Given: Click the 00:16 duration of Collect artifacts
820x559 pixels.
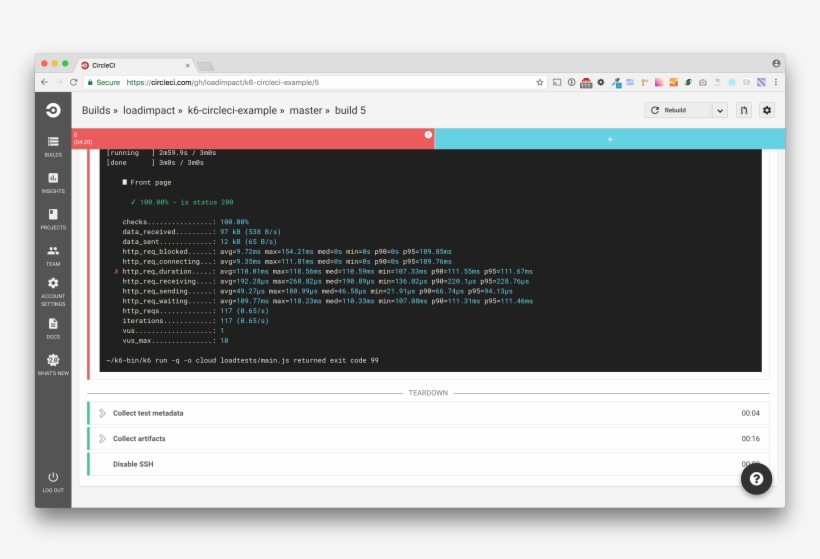Looking at the screenshot, I should [750, 439].
